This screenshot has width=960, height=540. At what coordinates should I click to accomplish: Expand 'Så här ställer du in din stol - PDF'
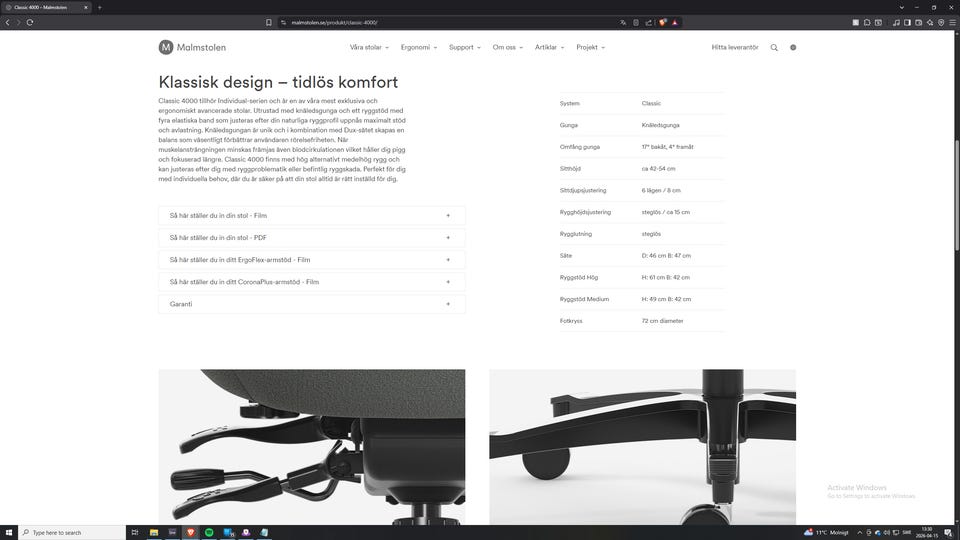click(312, 238)
